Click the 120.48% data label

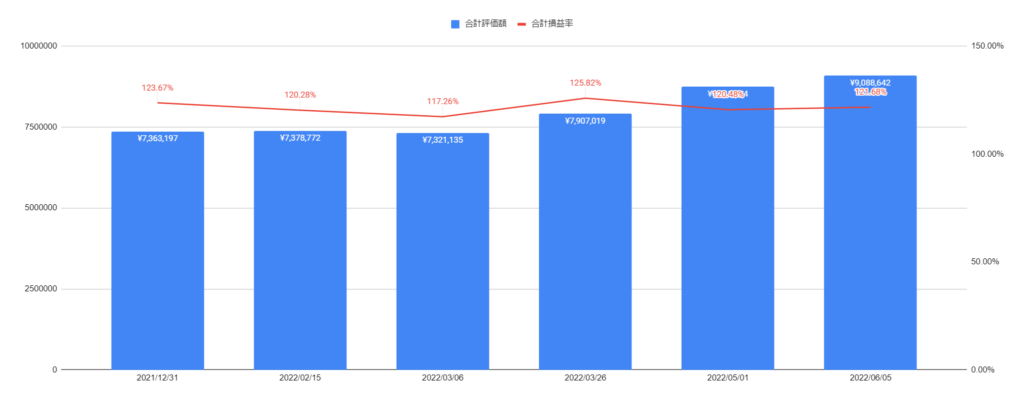[x=728, y=95]
